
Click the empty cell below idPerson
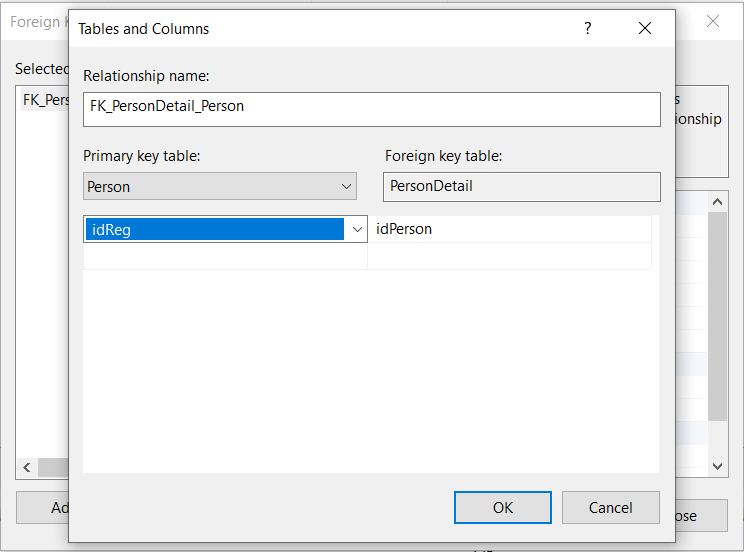point(509,256)
